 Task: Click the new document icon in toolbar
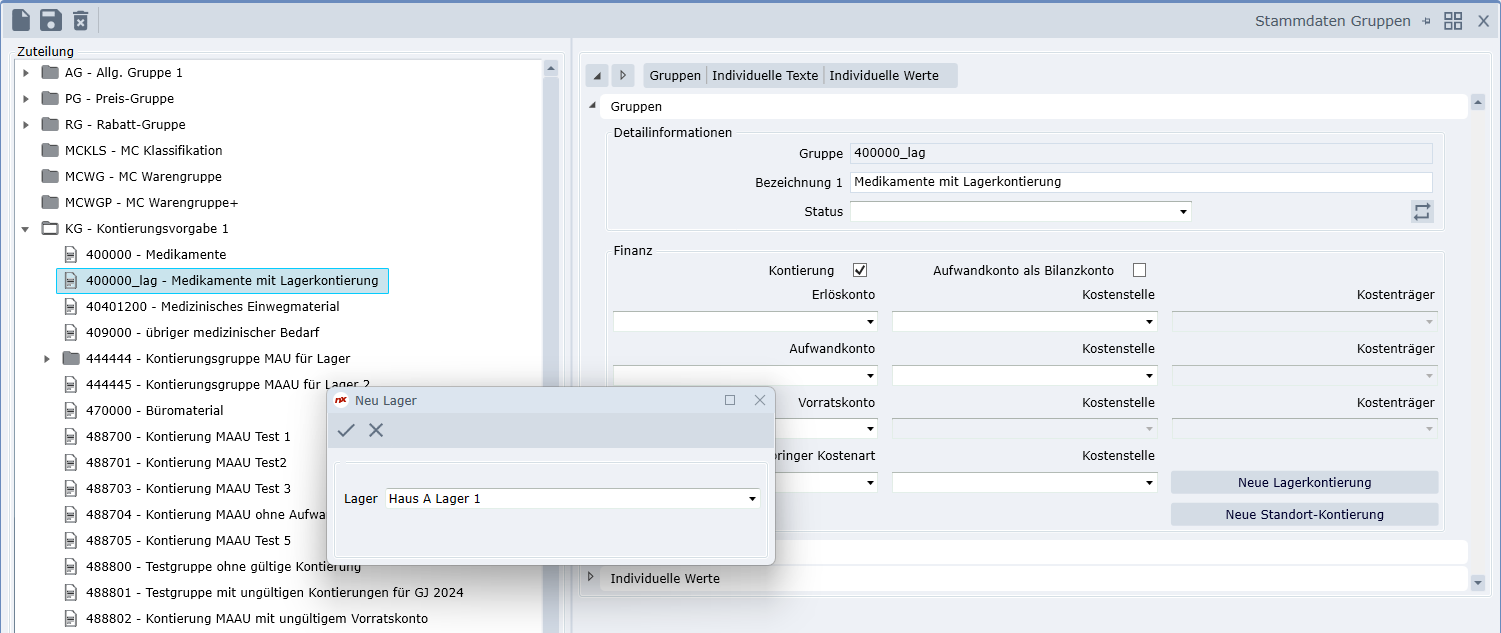(x=21, y=20)
